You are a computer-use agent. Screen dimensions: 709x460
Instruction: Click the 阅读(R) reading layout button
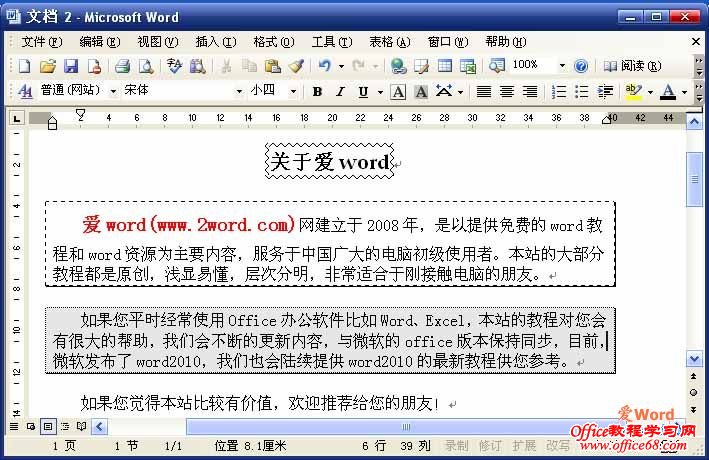click(x=632, y=66)
